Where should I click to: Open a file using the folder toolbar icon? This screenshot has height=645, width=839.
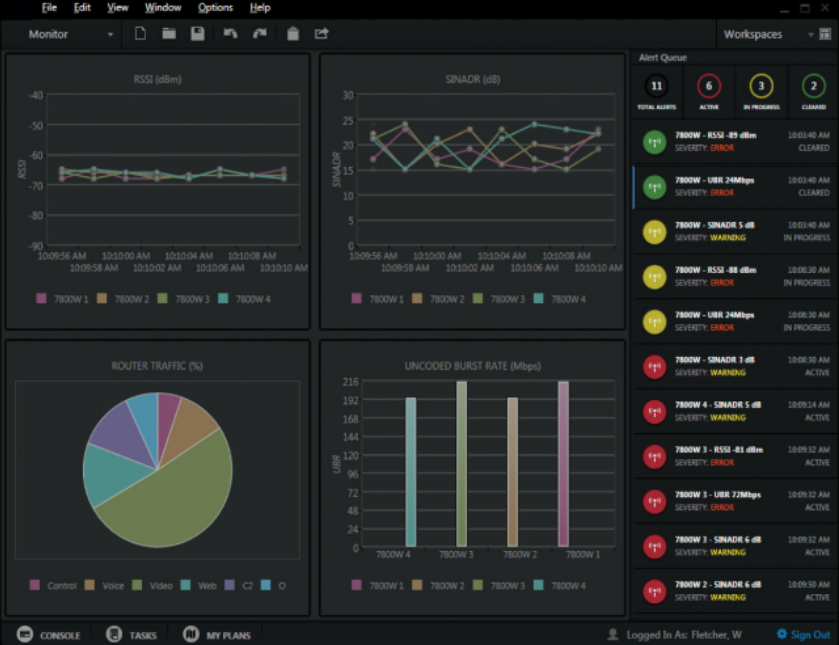click(168, 33)
